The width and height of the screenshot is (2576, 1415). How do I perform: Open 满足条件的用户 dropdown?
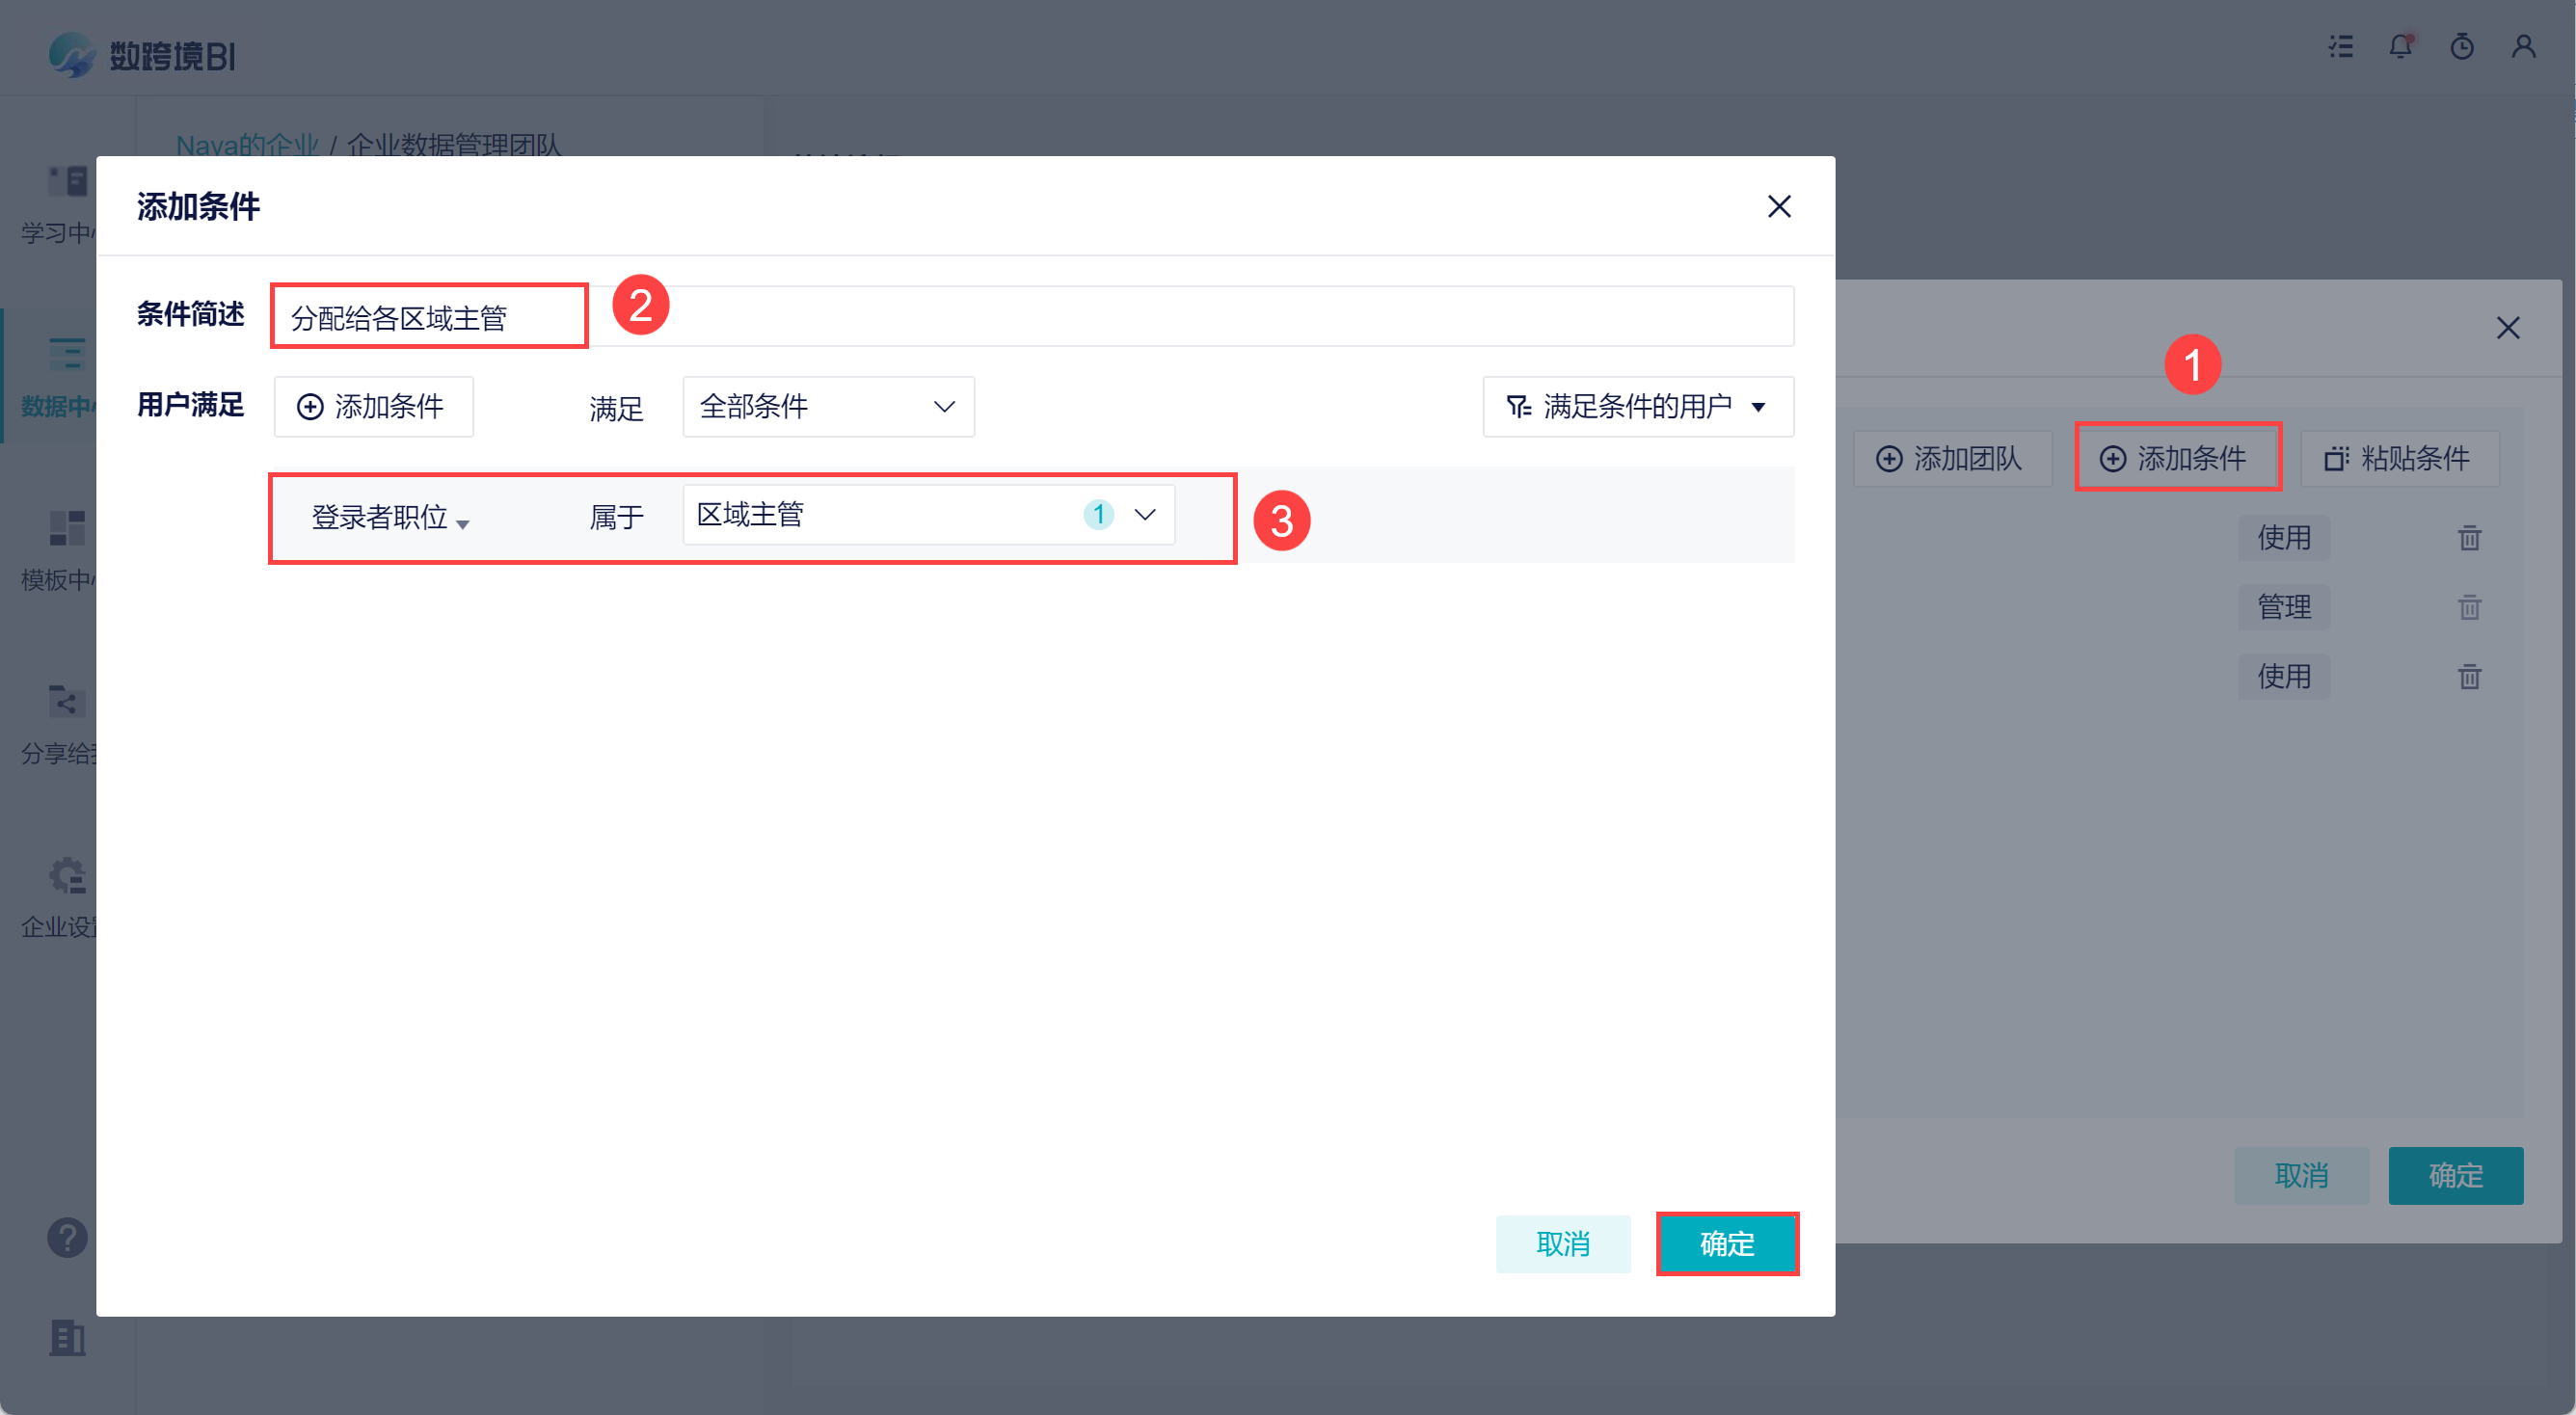point(1638,407)
